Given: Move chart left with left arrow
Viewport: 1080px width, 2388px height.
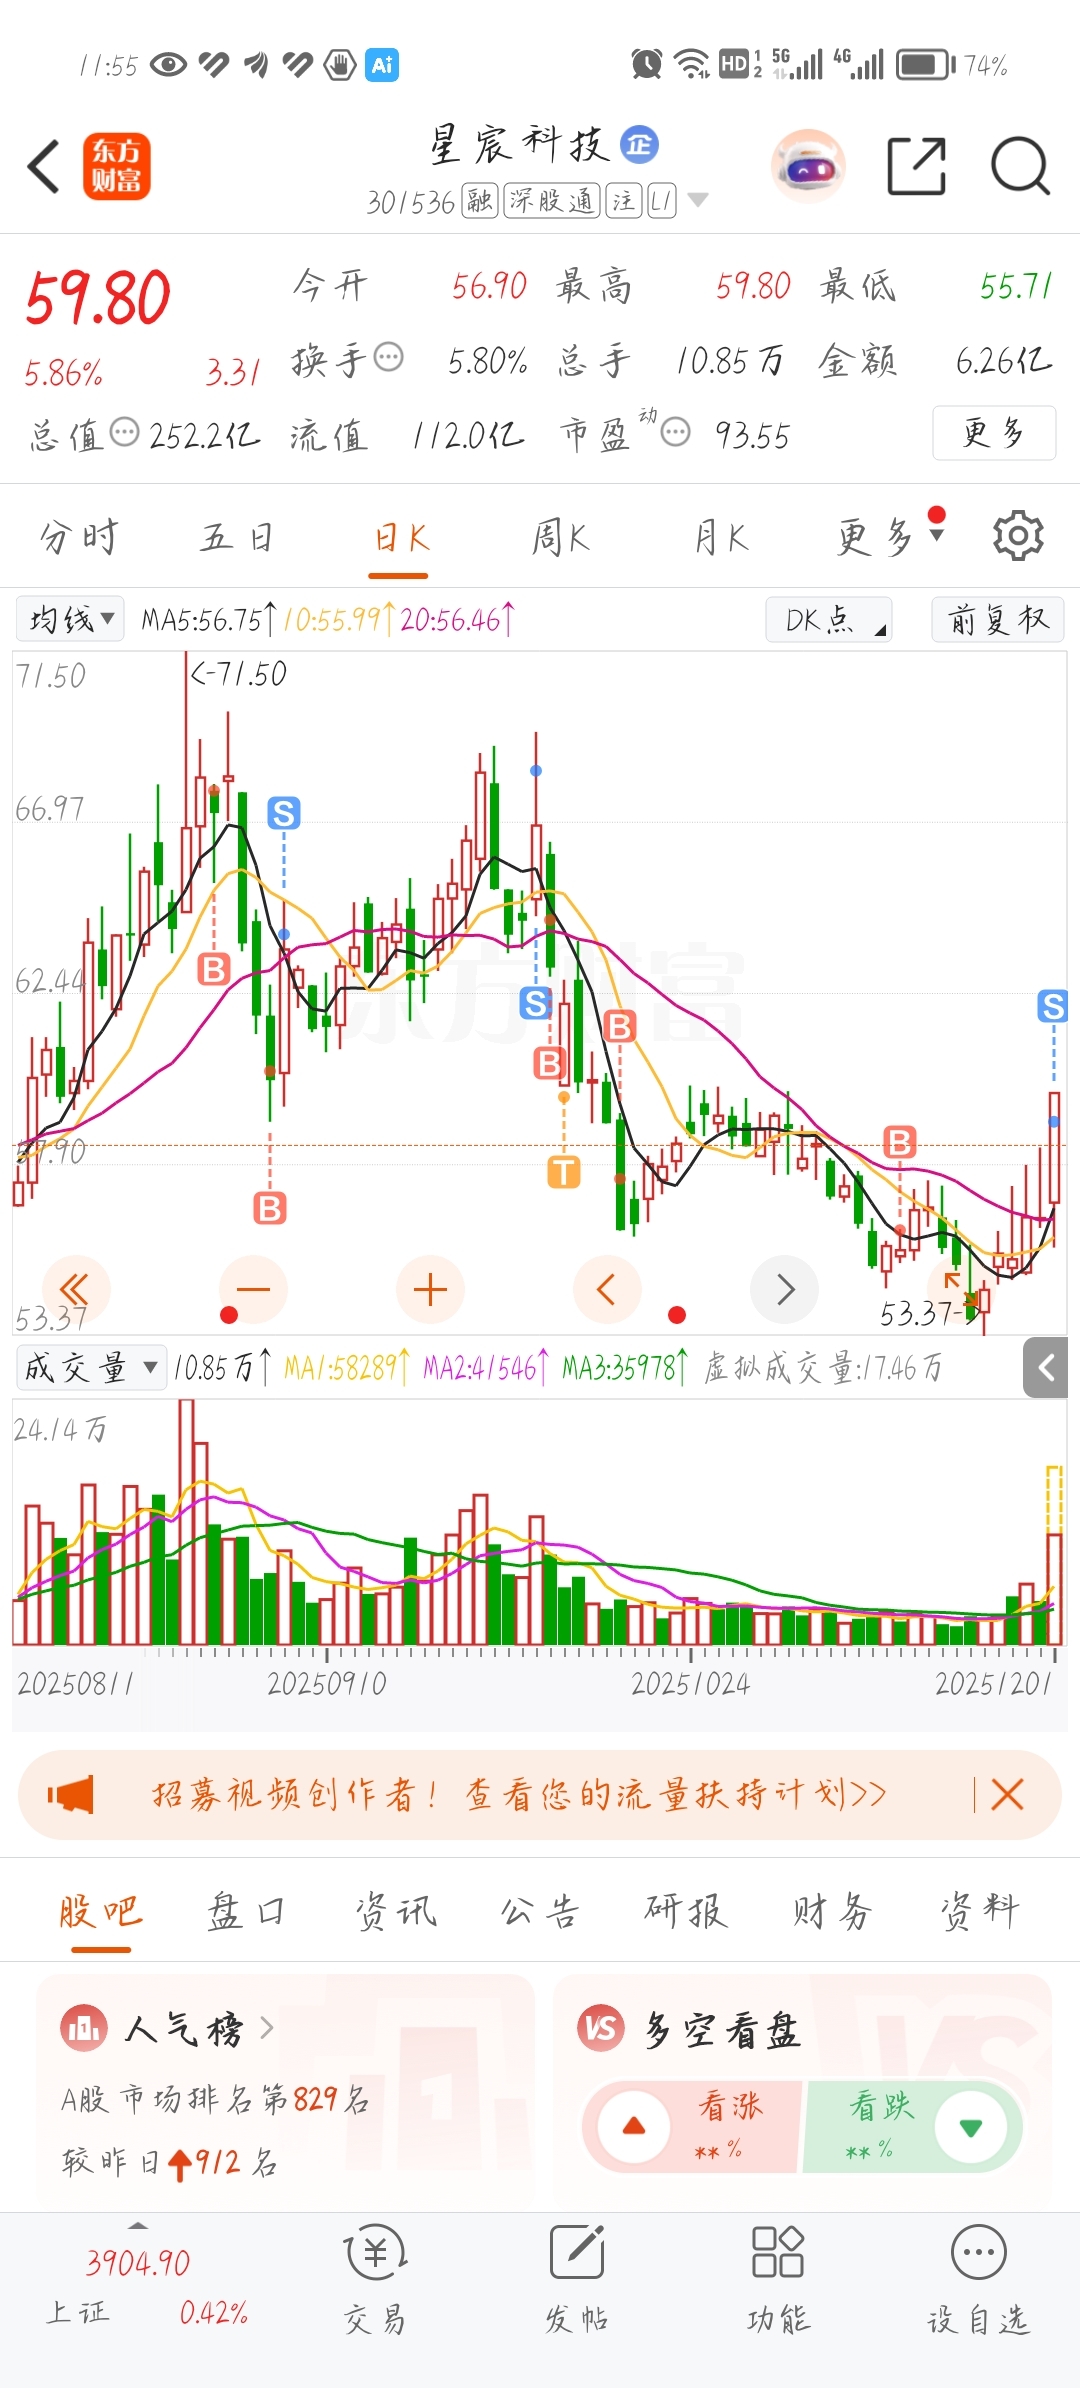Looking at the screenshot, I should coord(607,1289).
